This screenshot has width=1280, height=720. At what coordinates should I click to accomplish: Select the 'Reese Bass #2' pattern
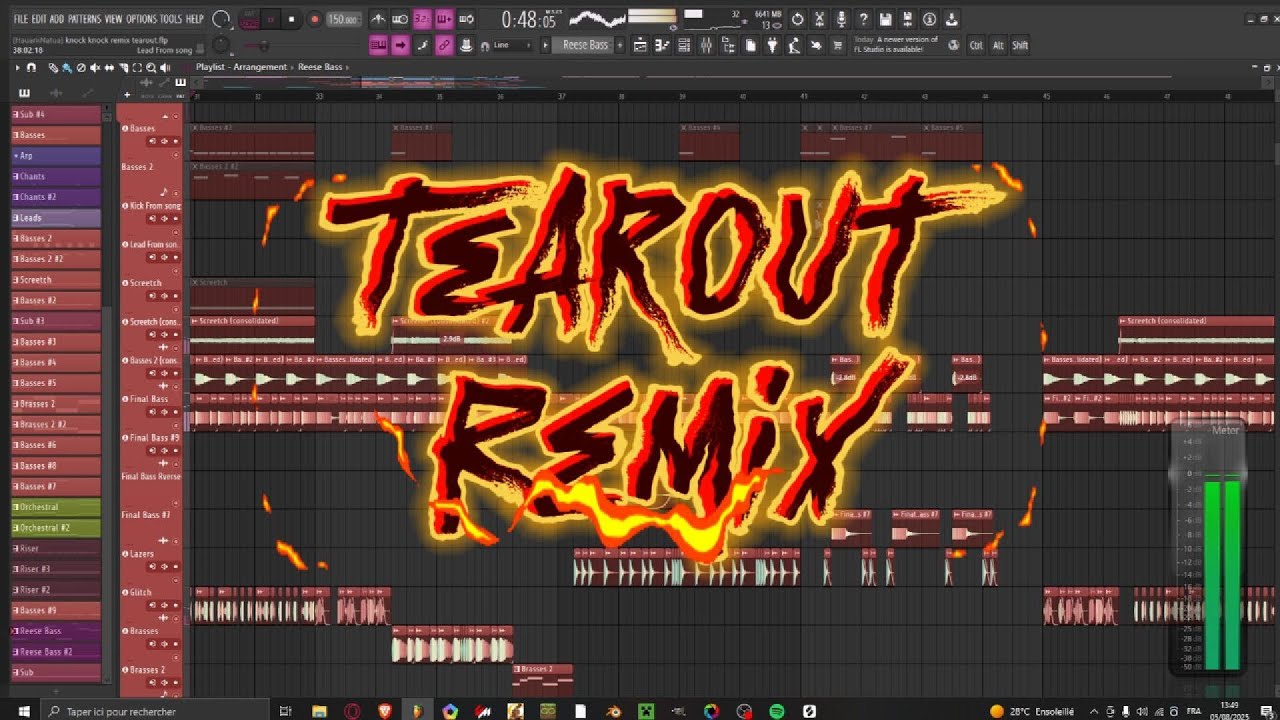click(56, 652)
